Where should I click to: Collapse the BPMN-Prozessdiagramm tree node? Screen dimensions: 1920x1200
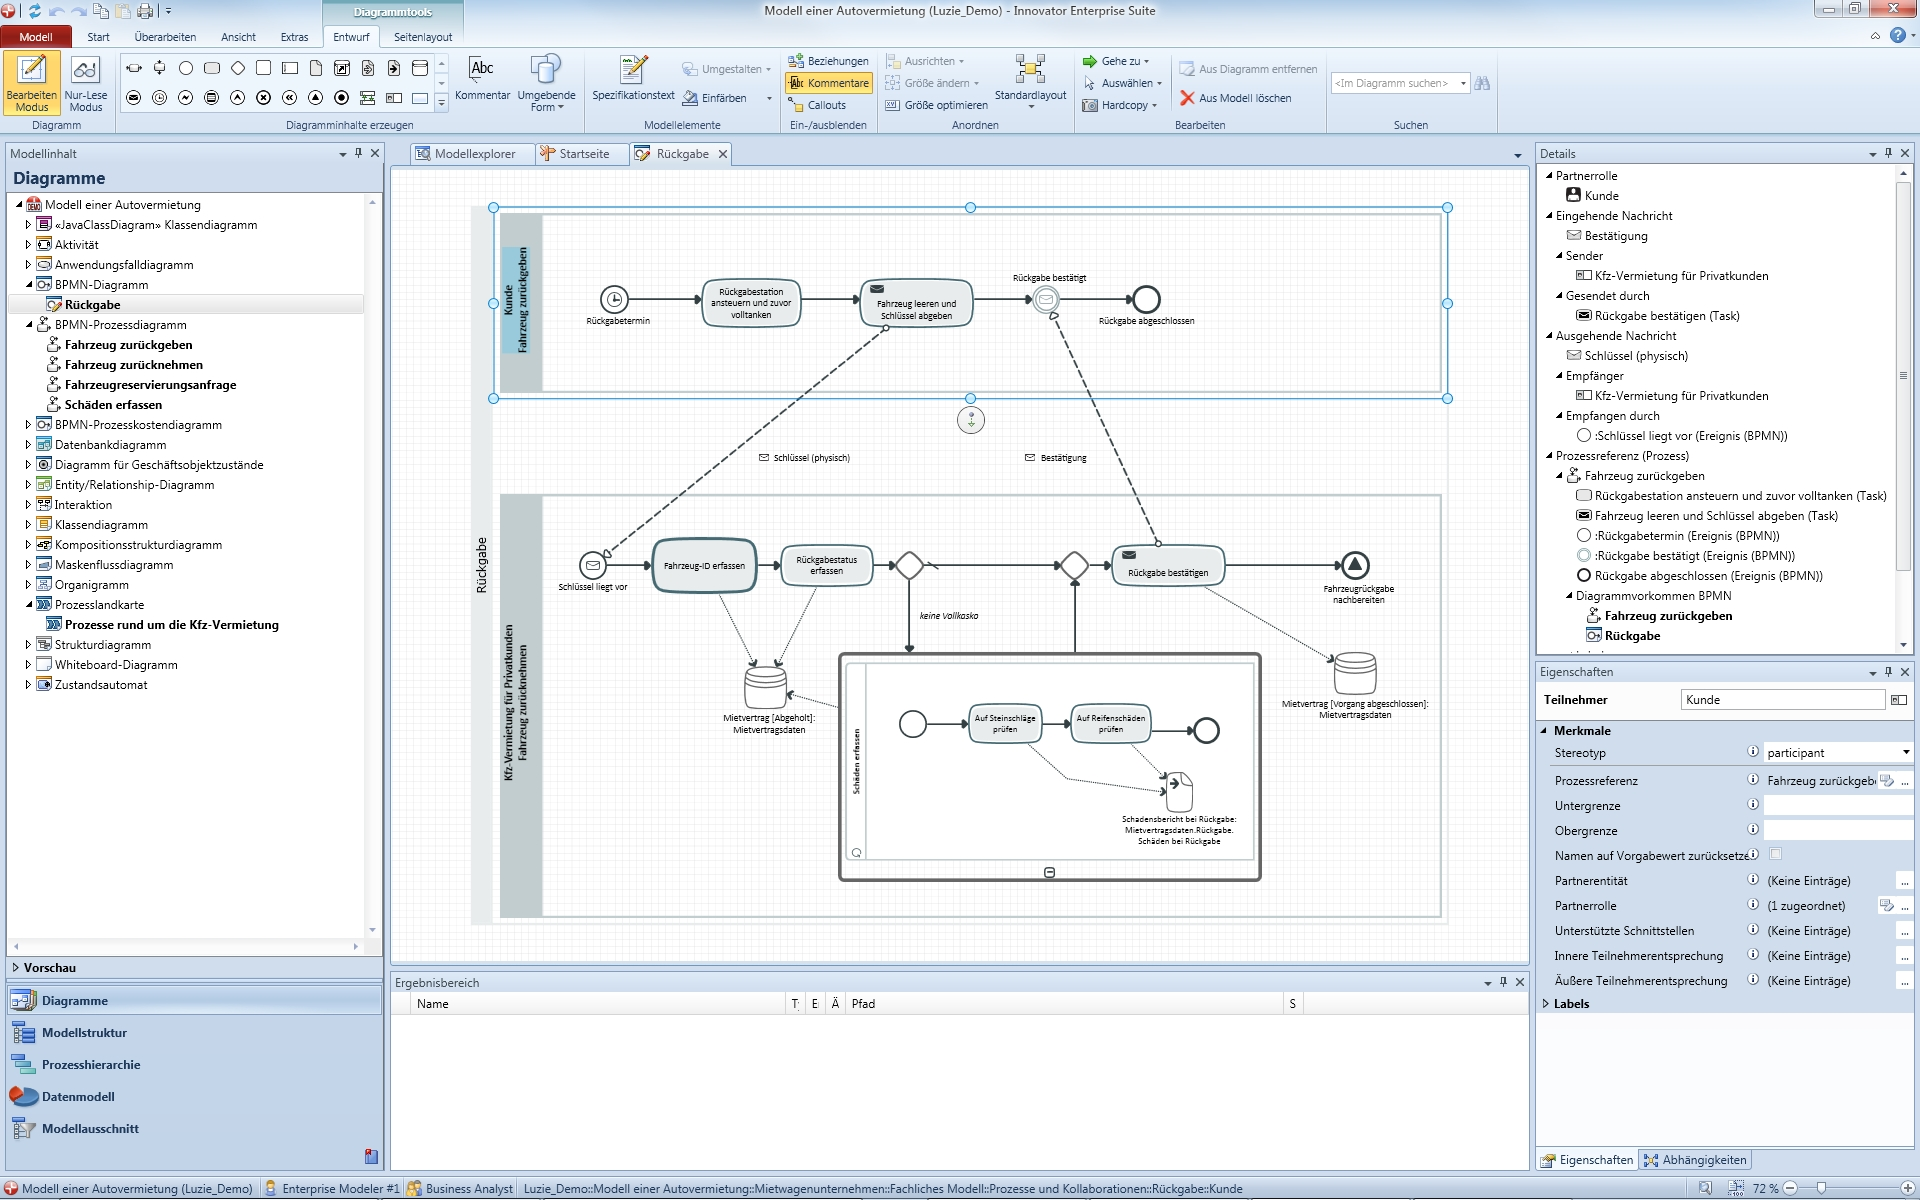[28, 325]
